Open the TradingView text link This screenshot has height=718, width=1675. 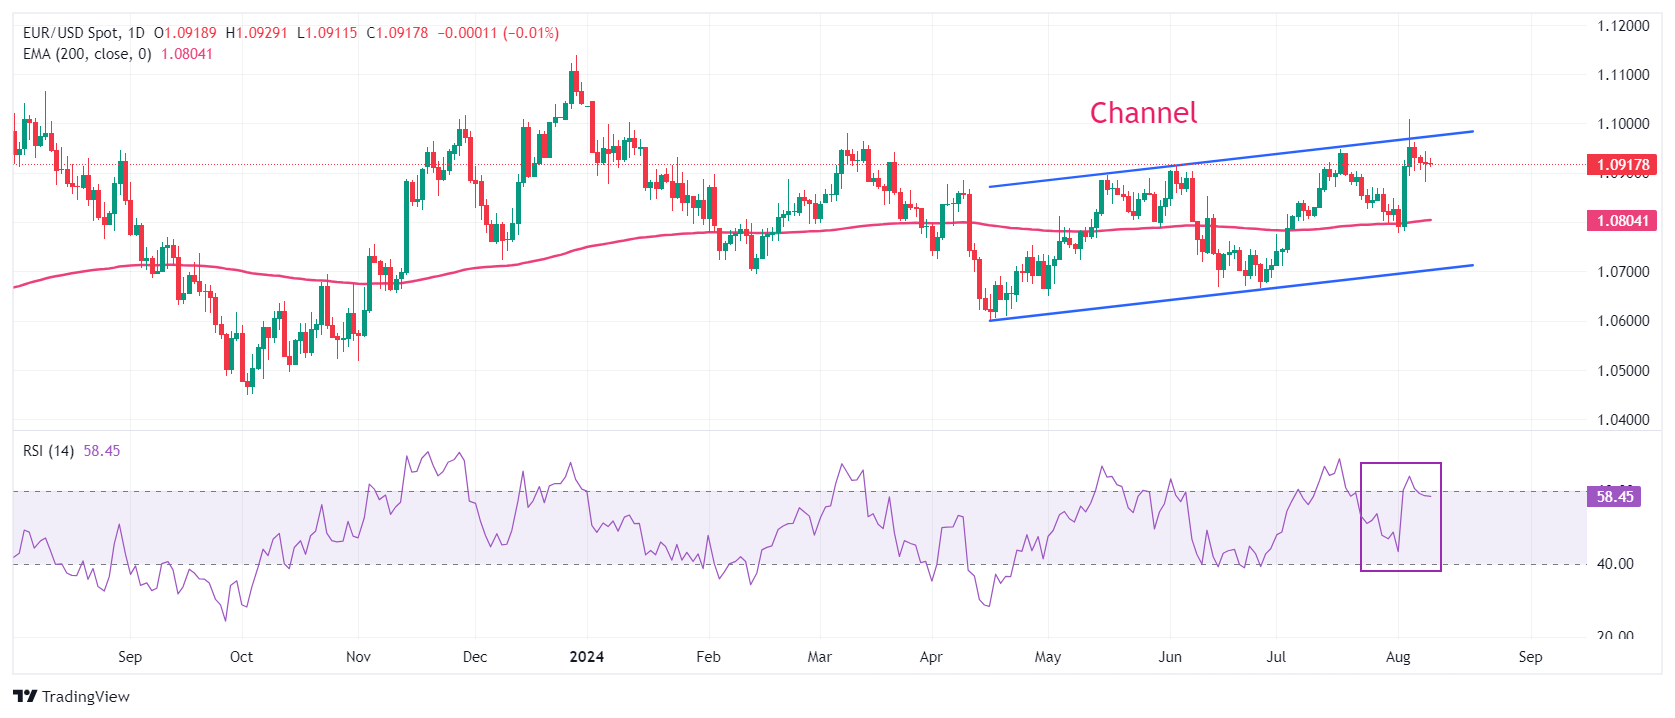86,697
